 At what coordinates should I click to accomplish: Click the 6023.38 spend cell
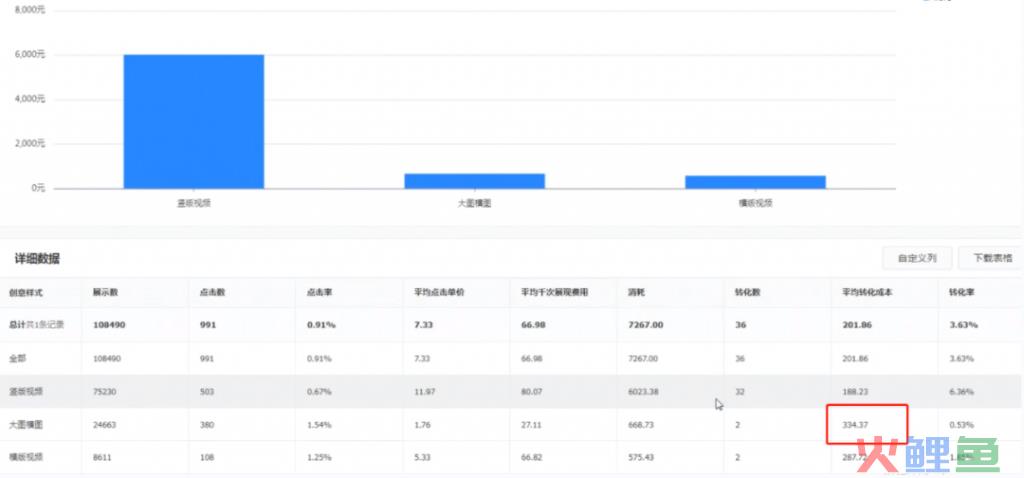643,392
